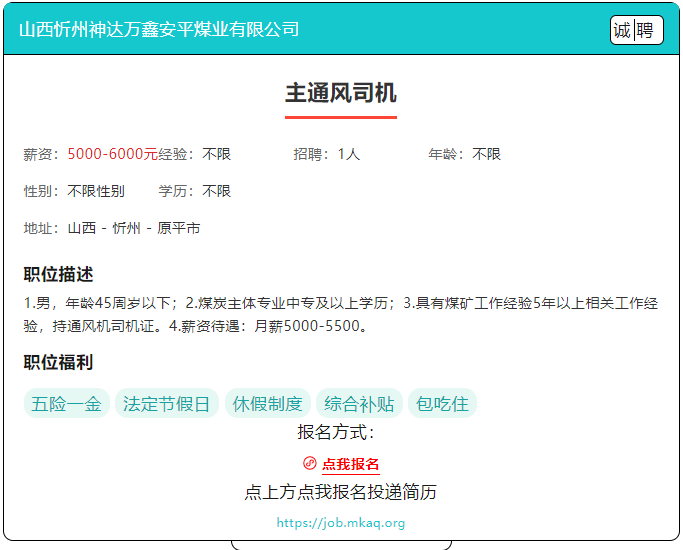
Task: Open the 点我报名 signup link
Action: 351,464
